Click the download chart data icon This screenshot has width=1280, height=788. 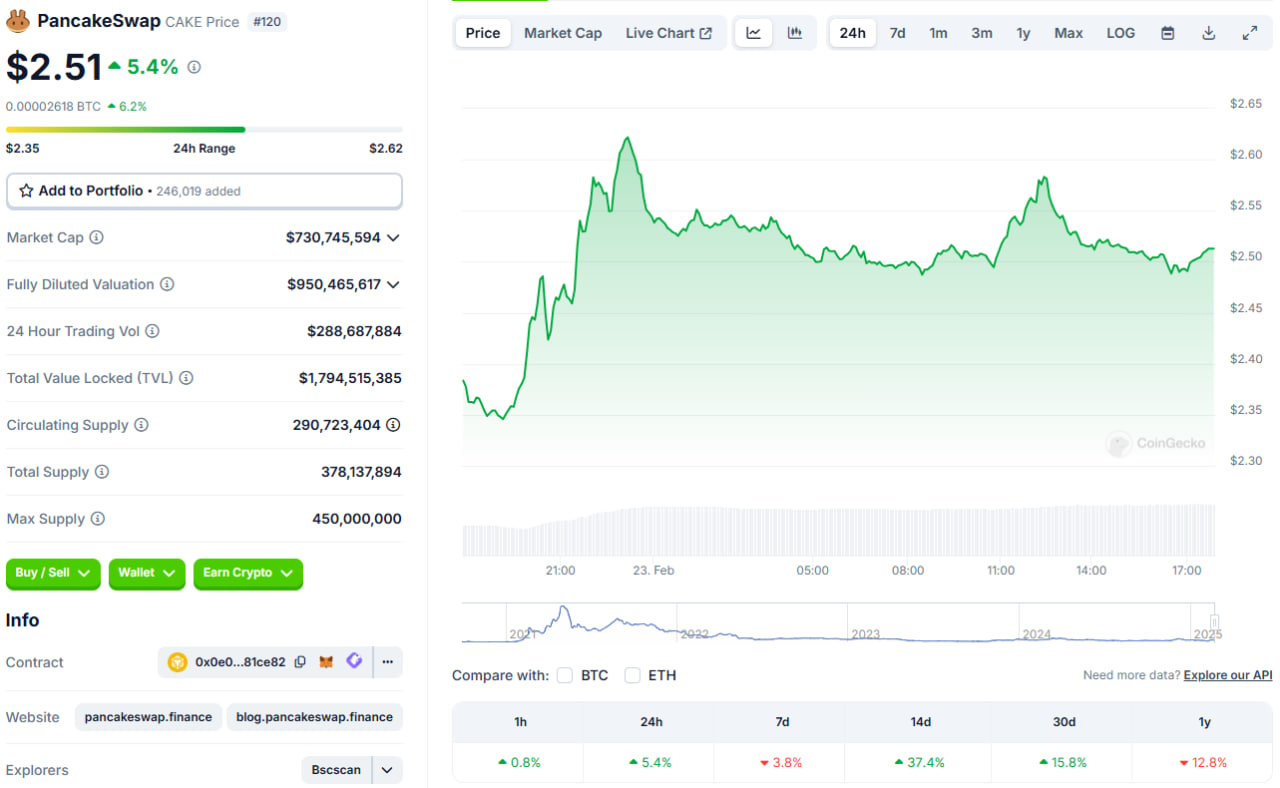pos(1208,33)
